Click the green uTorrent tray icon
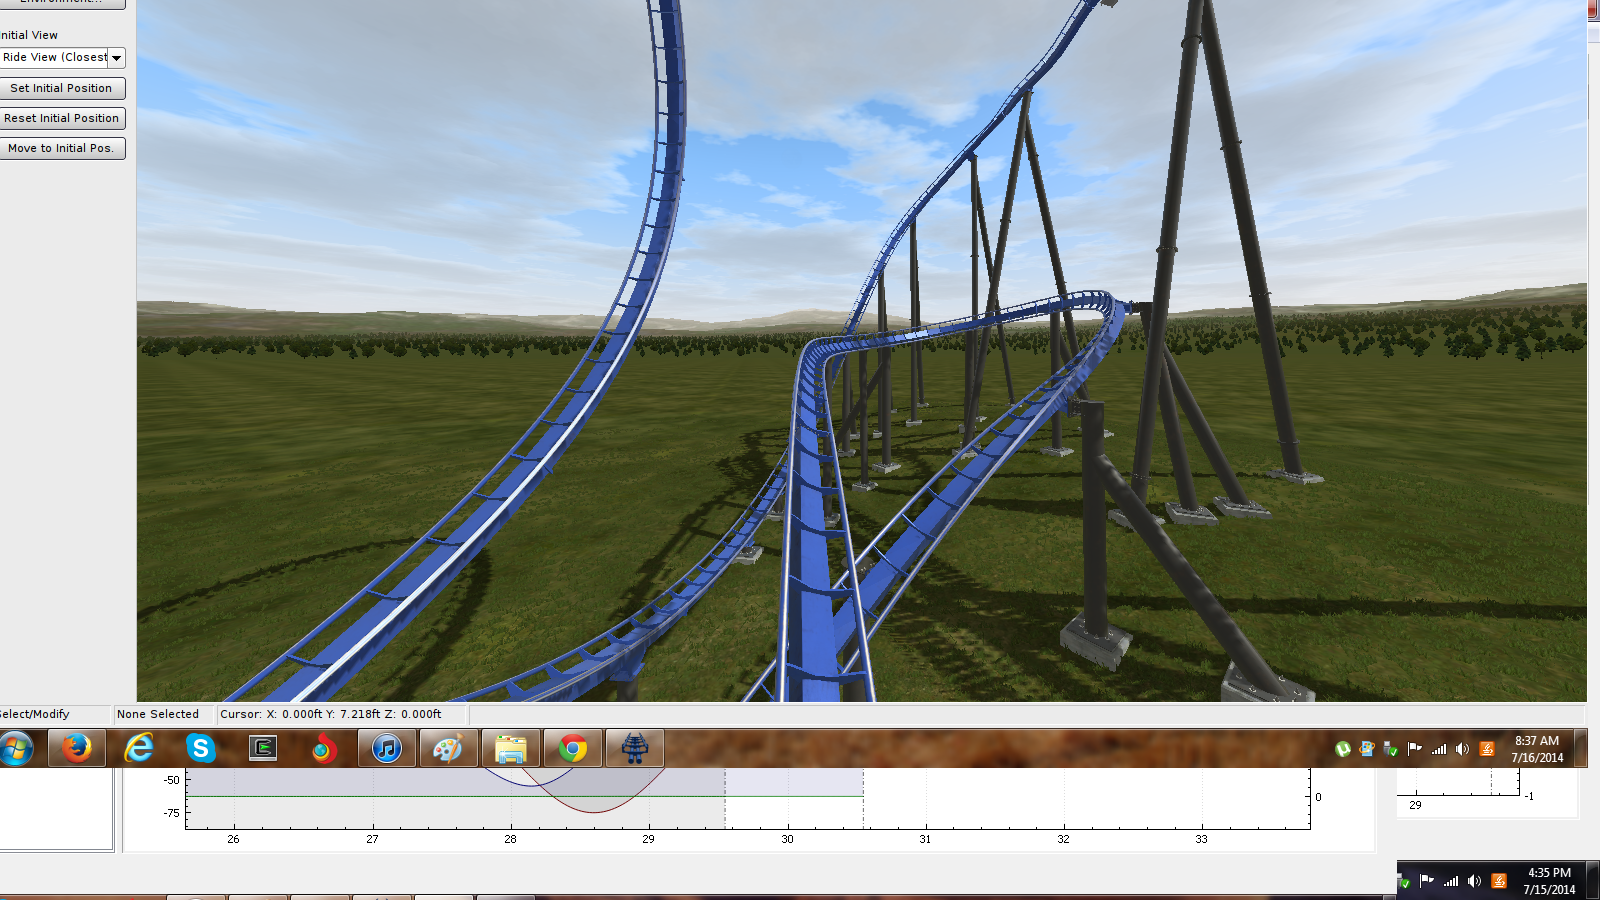This screenshot has width=1600, height=900. click(1343, 749)
